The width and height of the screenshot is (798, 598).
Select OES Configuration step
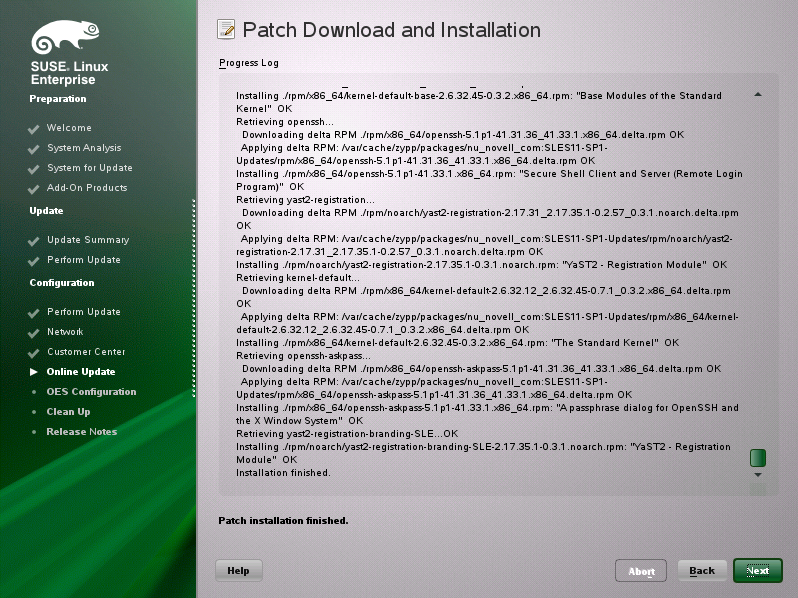(92, 391)
